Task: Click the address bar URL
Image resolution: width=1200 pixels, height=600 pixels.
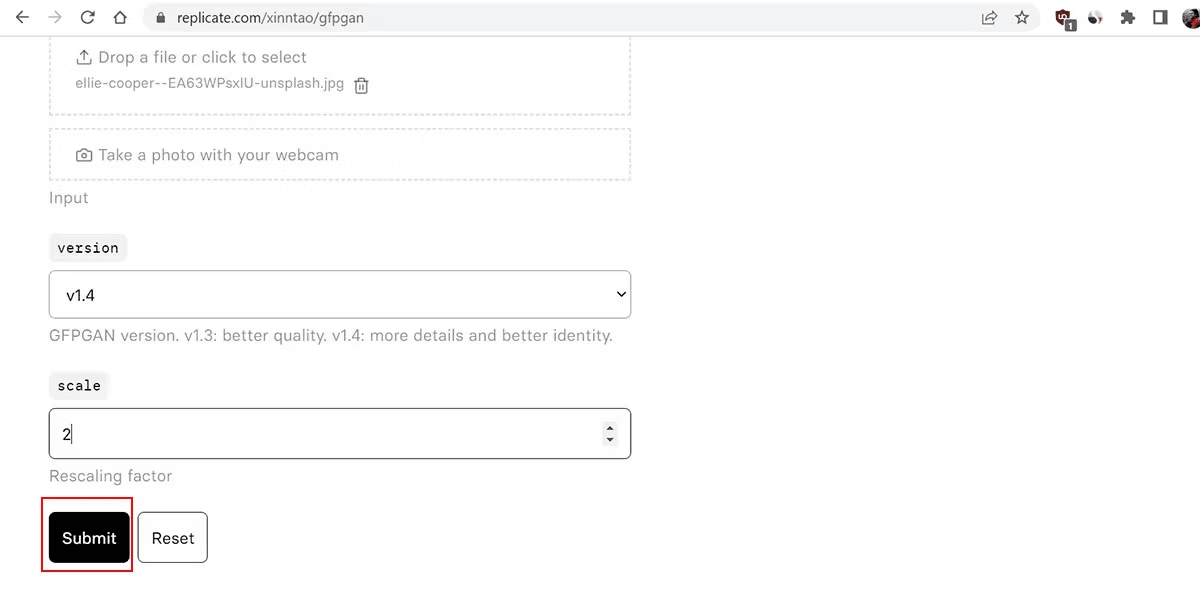Action: point(270,17)
